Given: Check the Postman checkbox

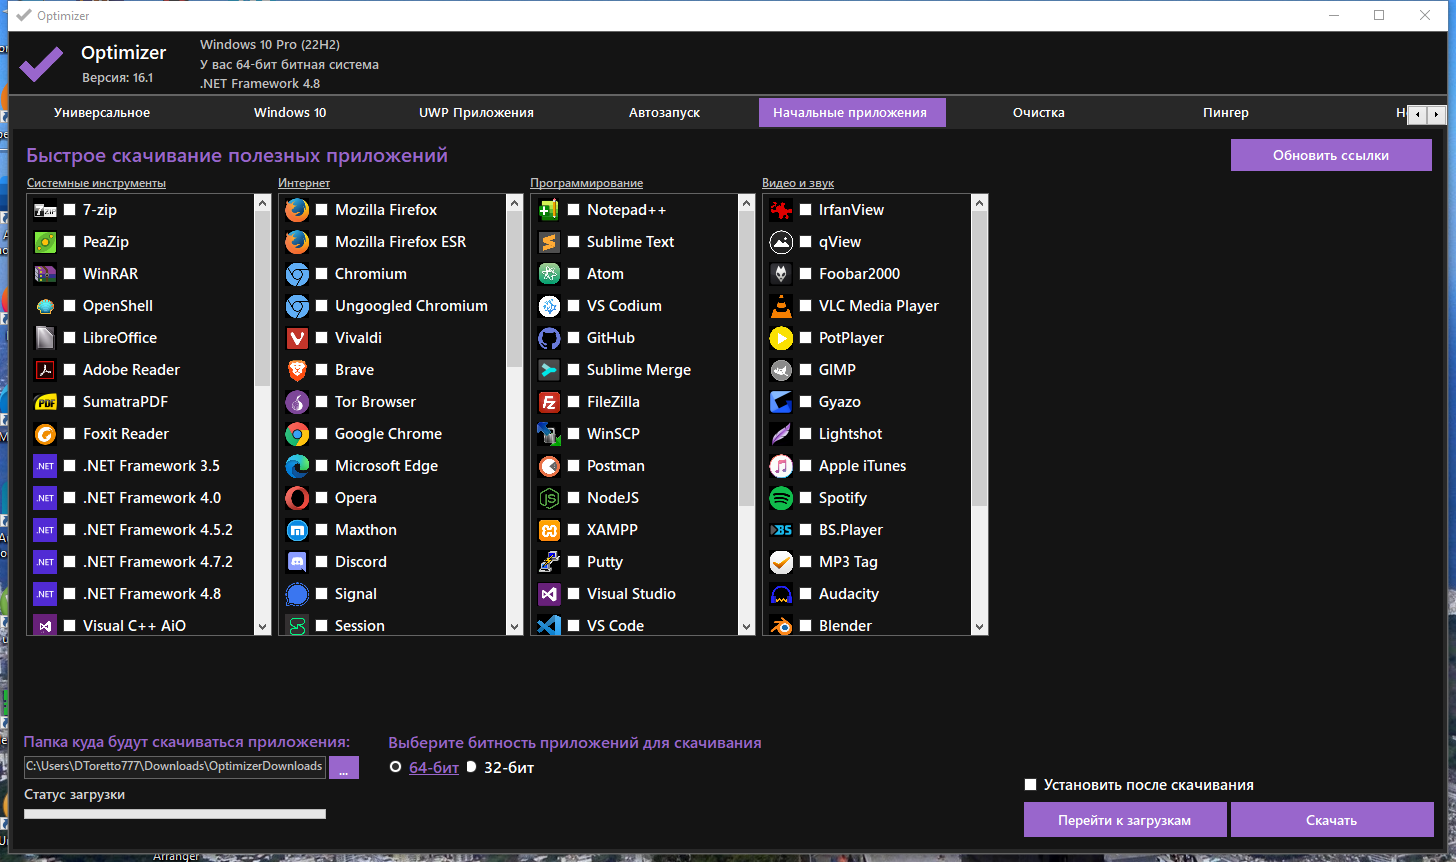Looking at the screenshot, I should 574,466.
